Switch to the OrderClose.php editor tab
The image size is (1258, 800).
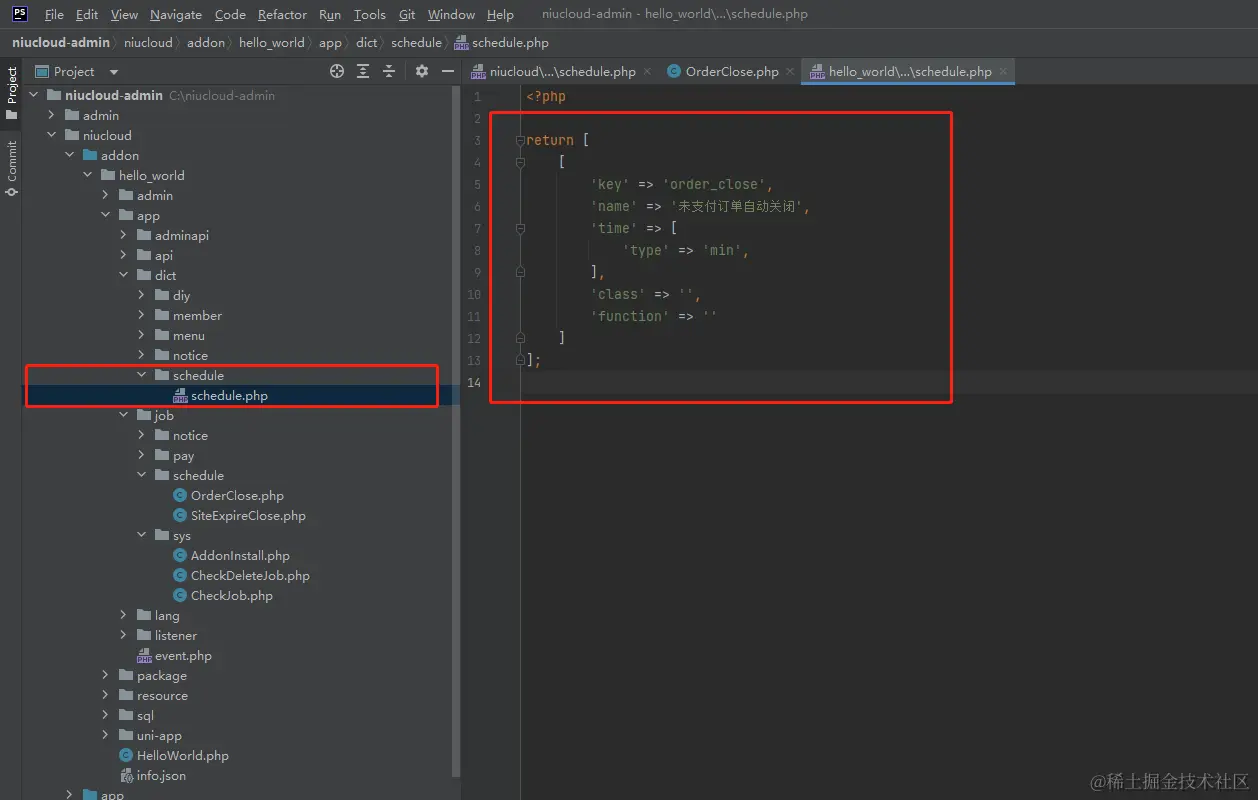(732, 71)
